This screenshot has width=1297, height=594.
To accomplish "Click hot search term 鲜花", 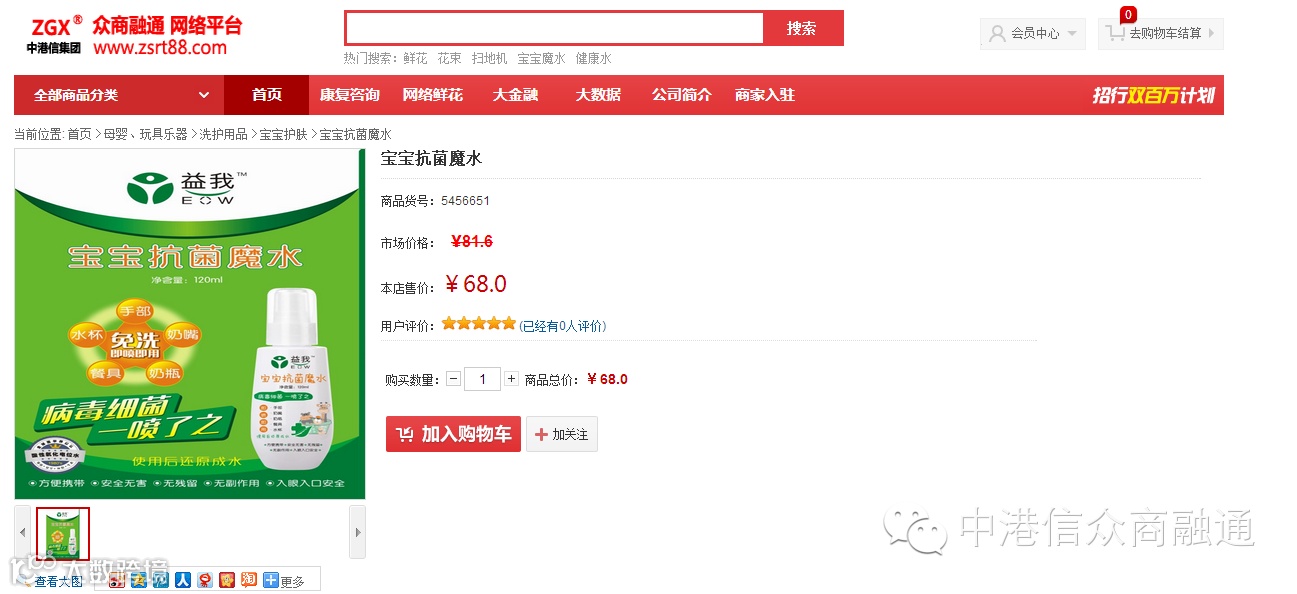I will 415,59.
